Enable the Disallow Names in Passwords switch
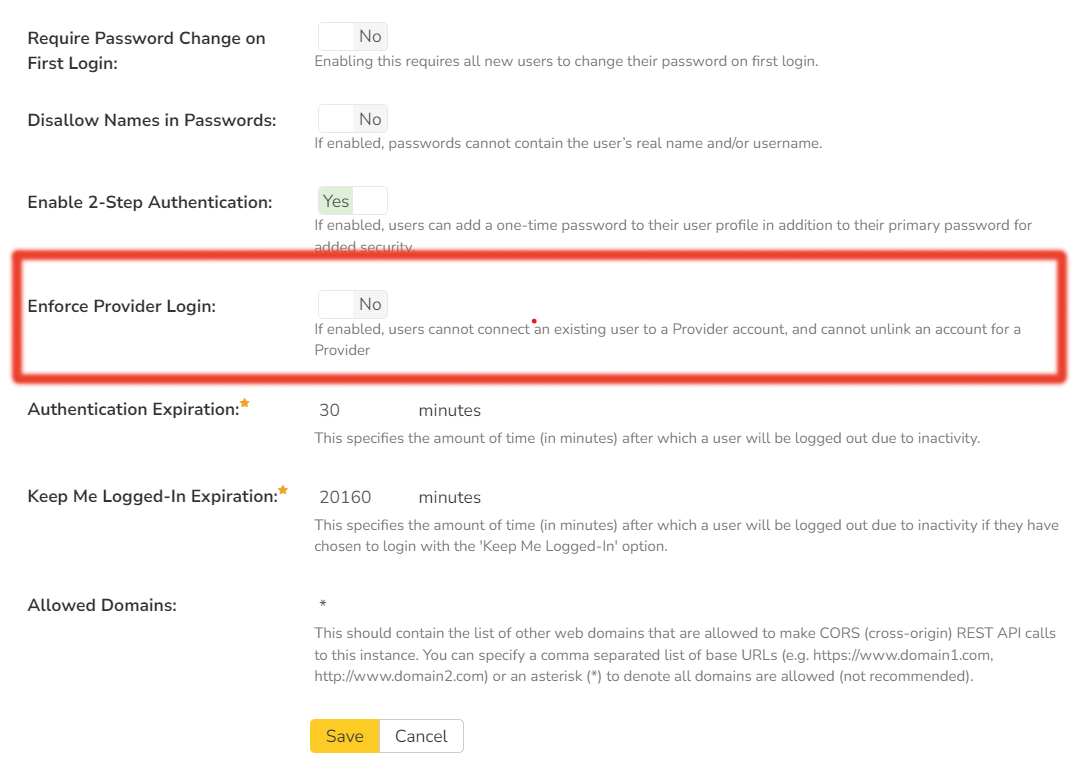Screen dimensions: 1082x780 click(352, 120)
